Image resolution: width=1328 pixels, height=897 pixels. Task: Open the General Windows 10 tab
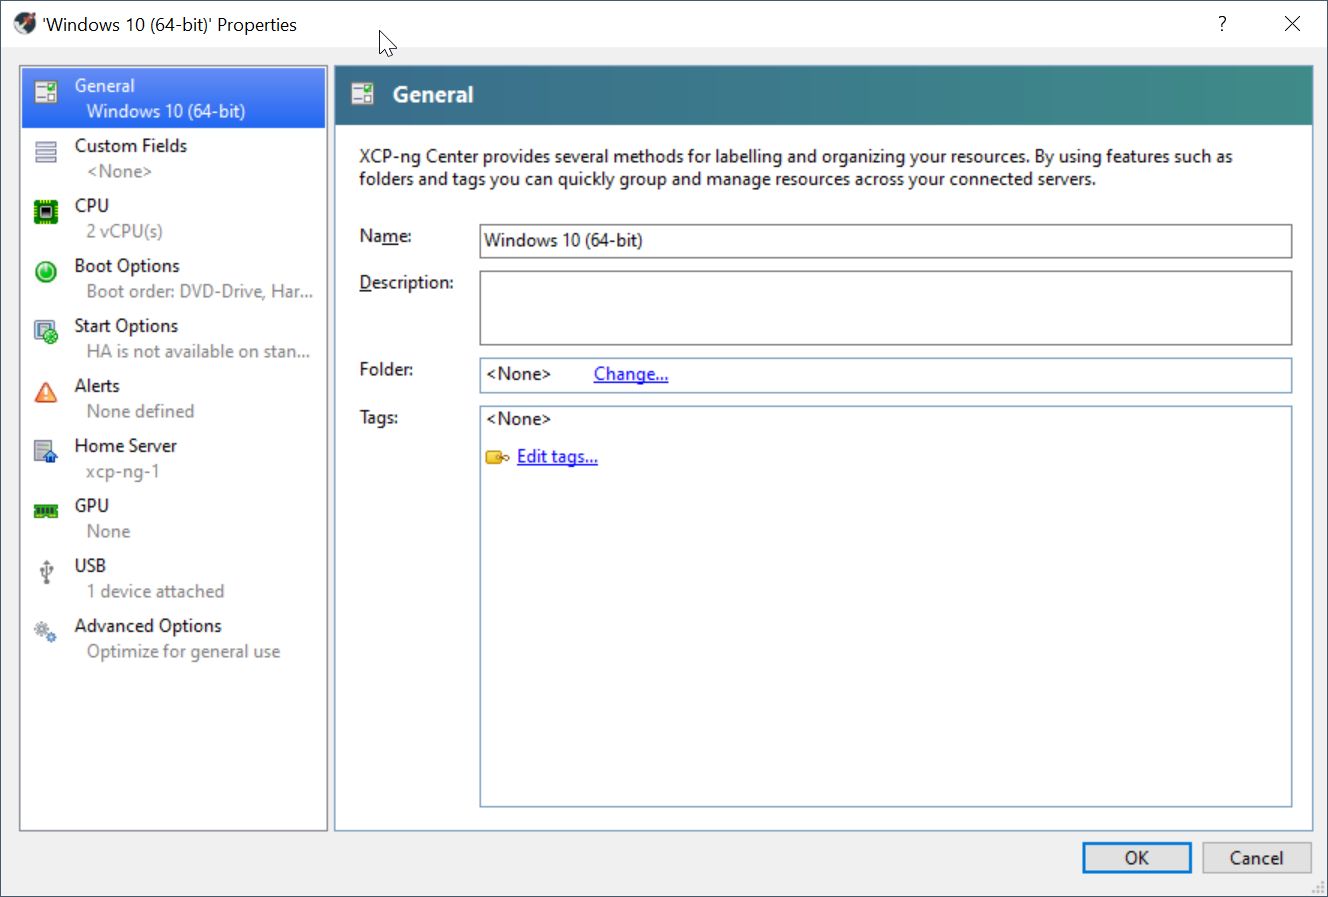click(174, 98)
